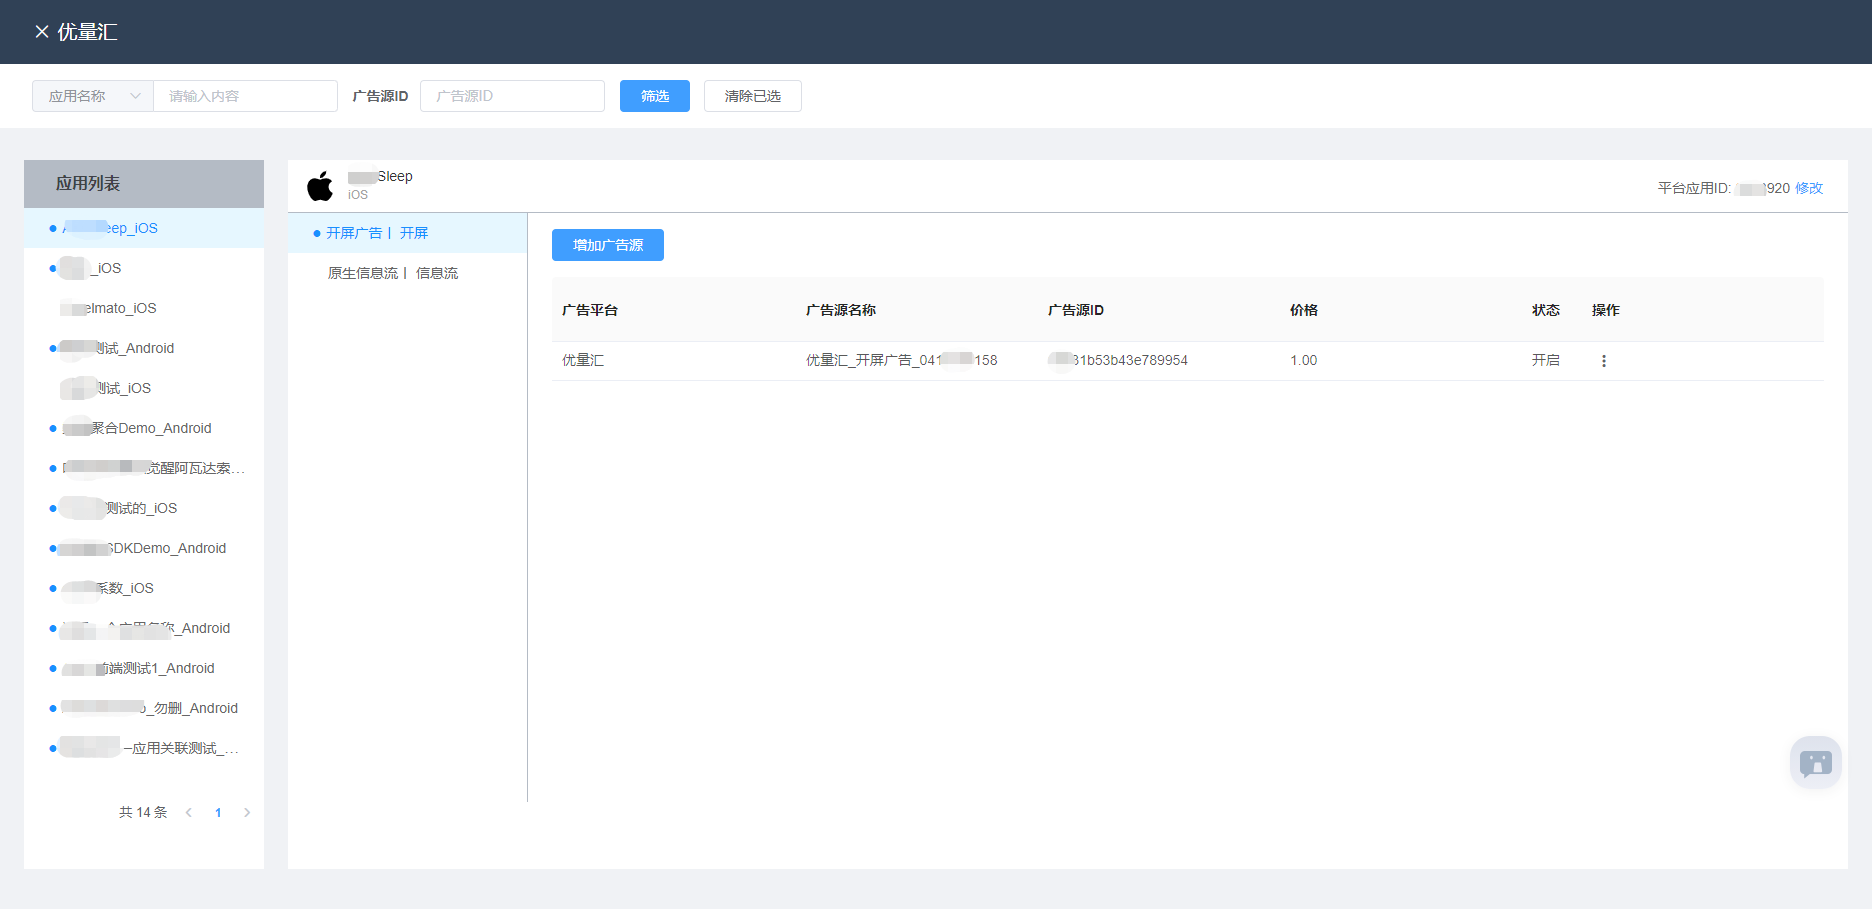Select the app ending in 测试的_iOS
The image size is (1872, 909).
[x=144, y=508]
